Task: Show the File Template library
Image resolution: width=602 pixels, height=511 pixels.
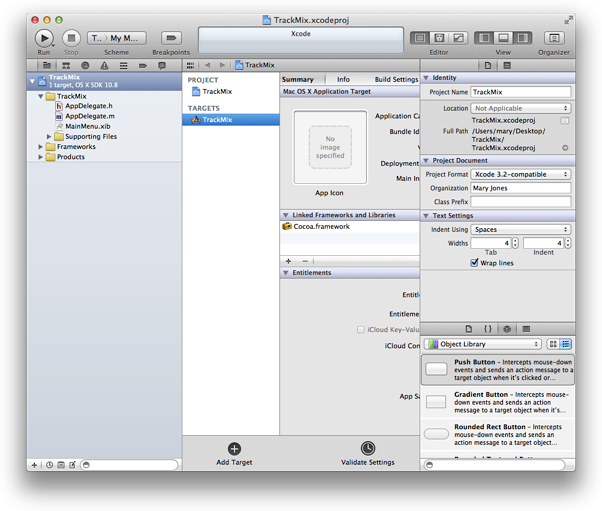Action: [x=469, y=329]
